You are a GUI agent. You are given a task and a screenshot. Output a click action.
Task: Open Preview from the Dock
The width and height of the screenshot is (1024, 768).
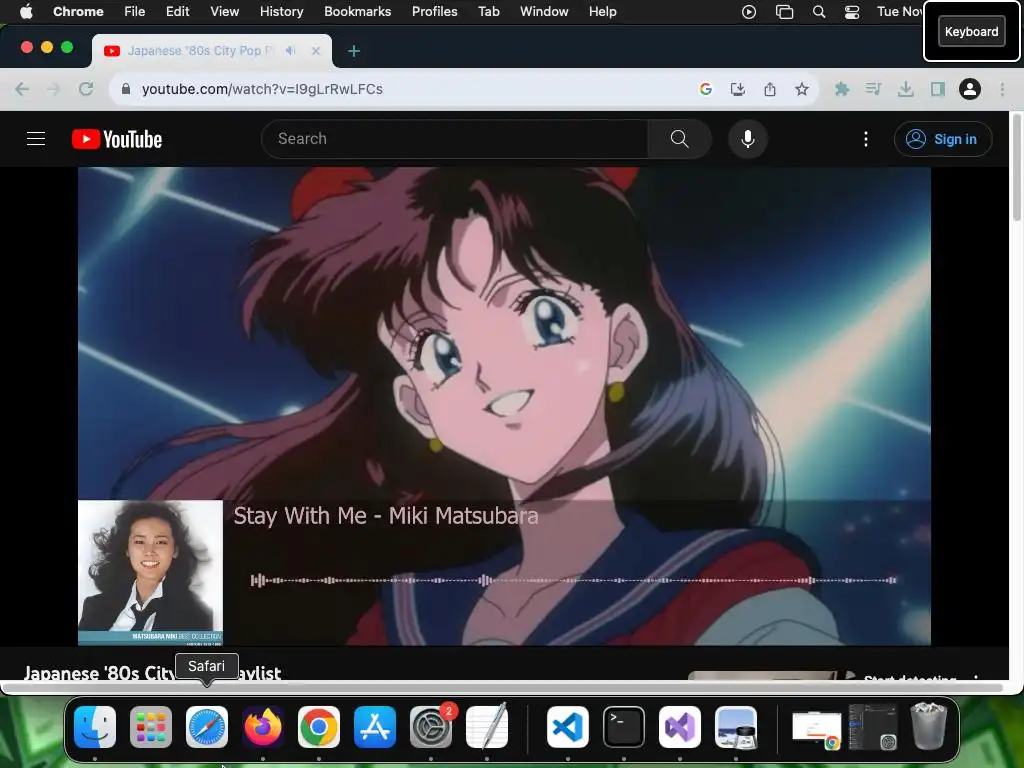tap(736, 727)
